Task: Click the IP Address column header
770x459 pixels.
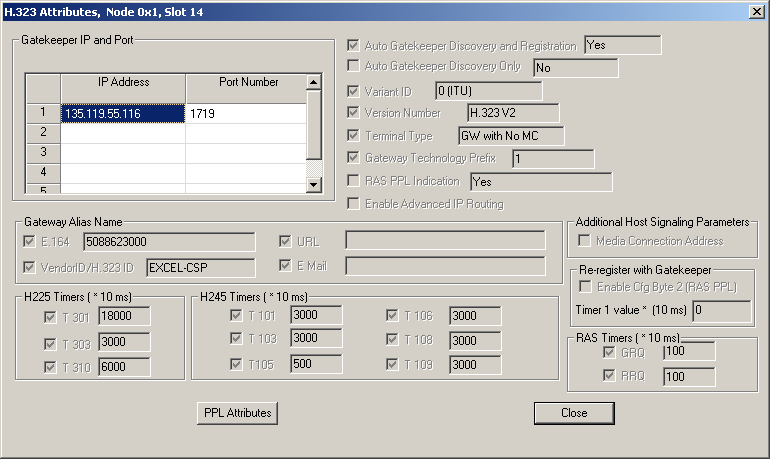Action: click(123, 83)
